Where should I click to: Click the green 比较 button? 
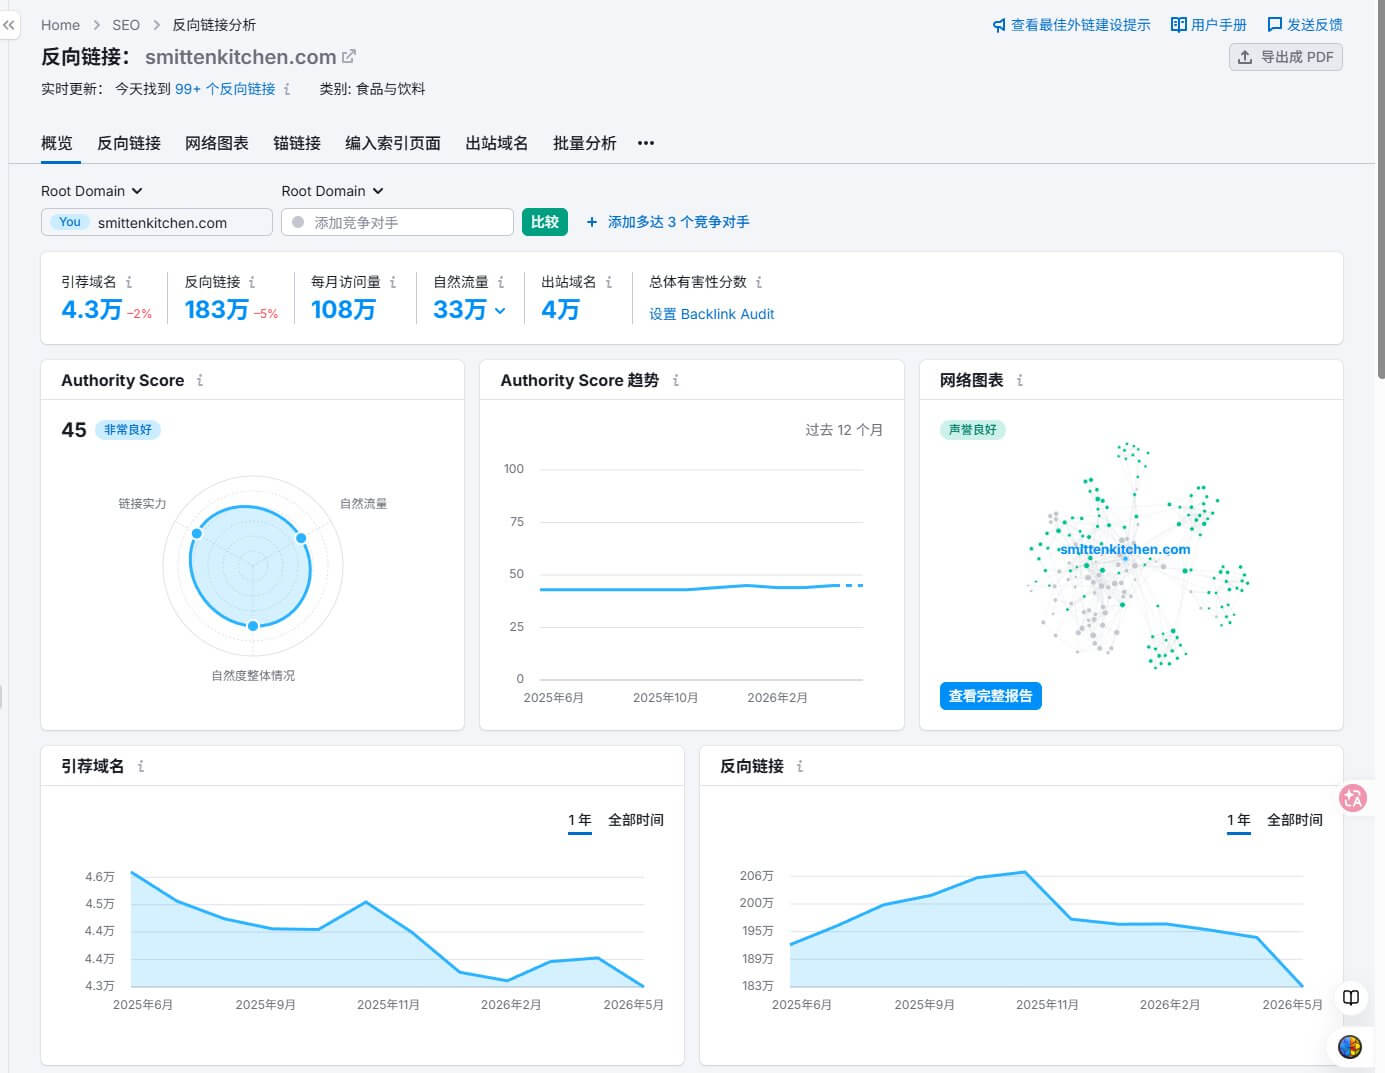[545, 222]
